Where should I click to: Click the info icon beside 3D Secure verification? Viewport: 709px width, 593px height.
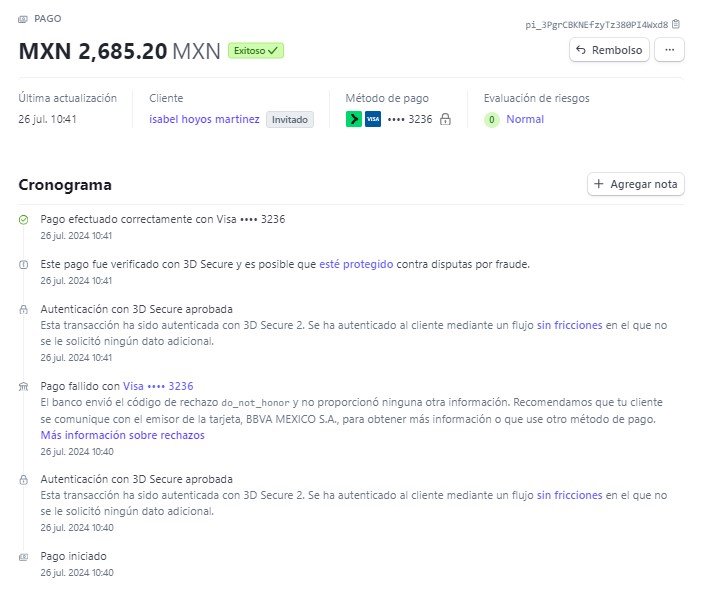click(x=24, y=265)
